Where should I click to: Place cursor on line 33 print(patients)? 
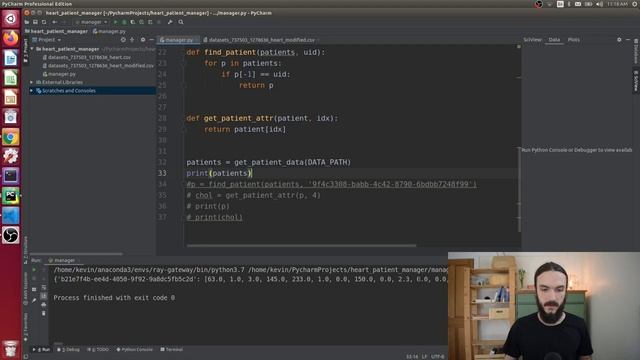pyautogui.click(x=220, y=173)
